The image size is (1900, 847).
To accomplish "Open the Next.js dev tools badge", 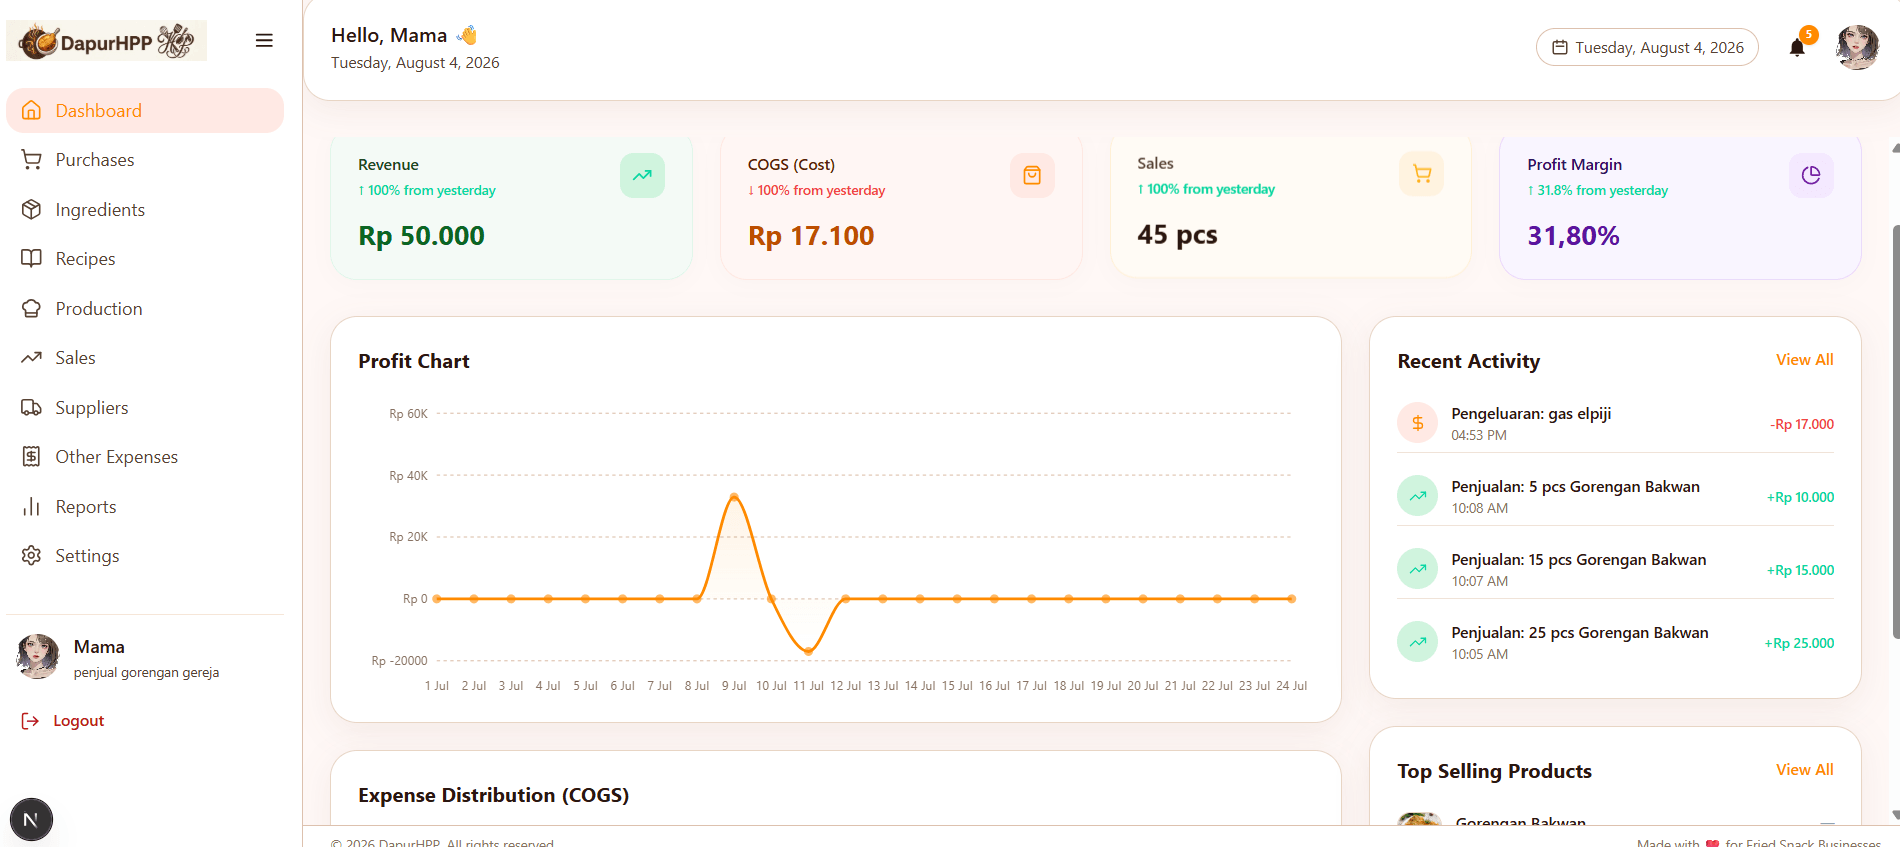I will point(31,820).
